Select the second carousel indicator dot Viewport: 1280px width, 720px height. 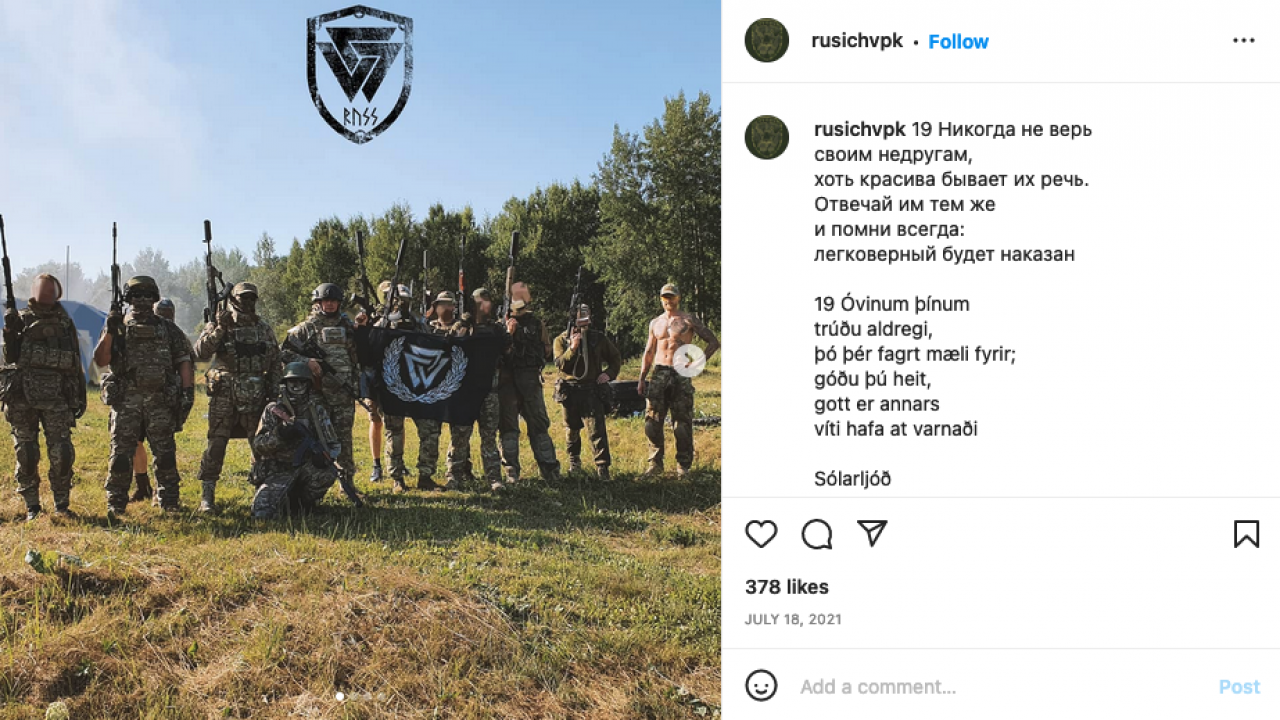click(353, 696)
